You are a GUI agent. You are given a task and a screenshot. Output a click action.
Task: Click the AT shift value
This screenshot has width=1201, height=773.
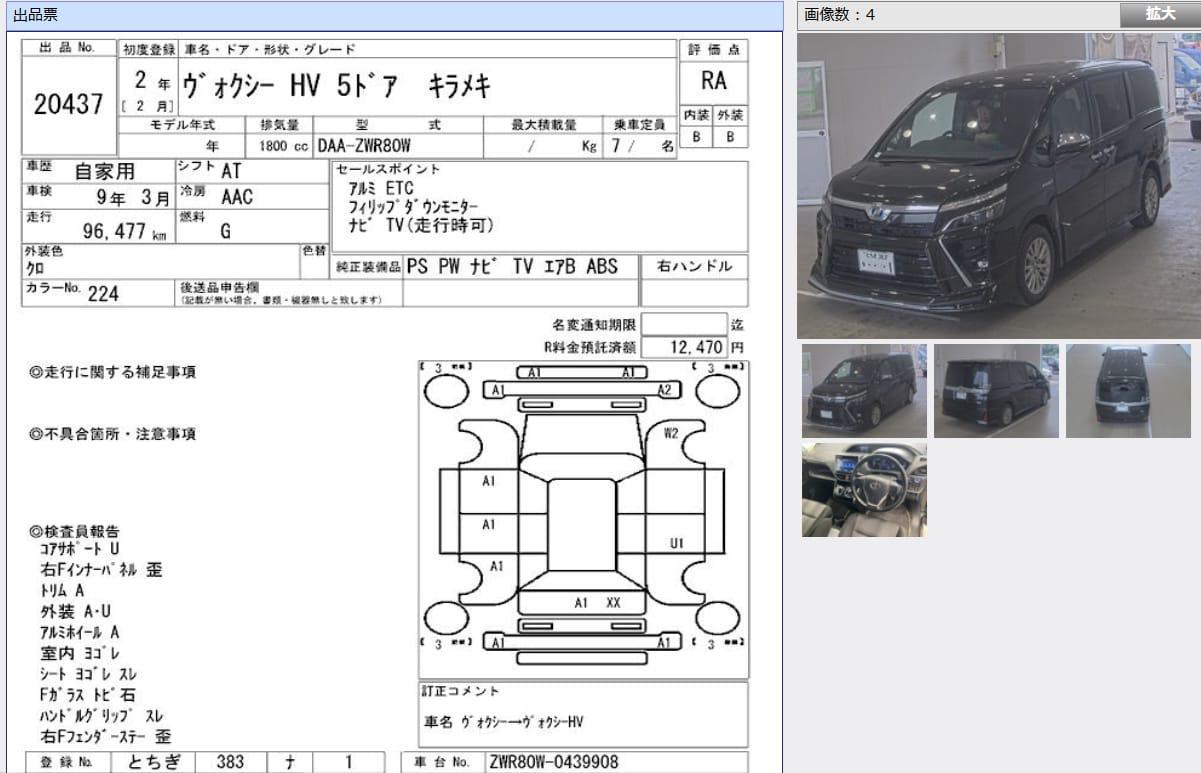pyautogui.click(x=231, y=172)
